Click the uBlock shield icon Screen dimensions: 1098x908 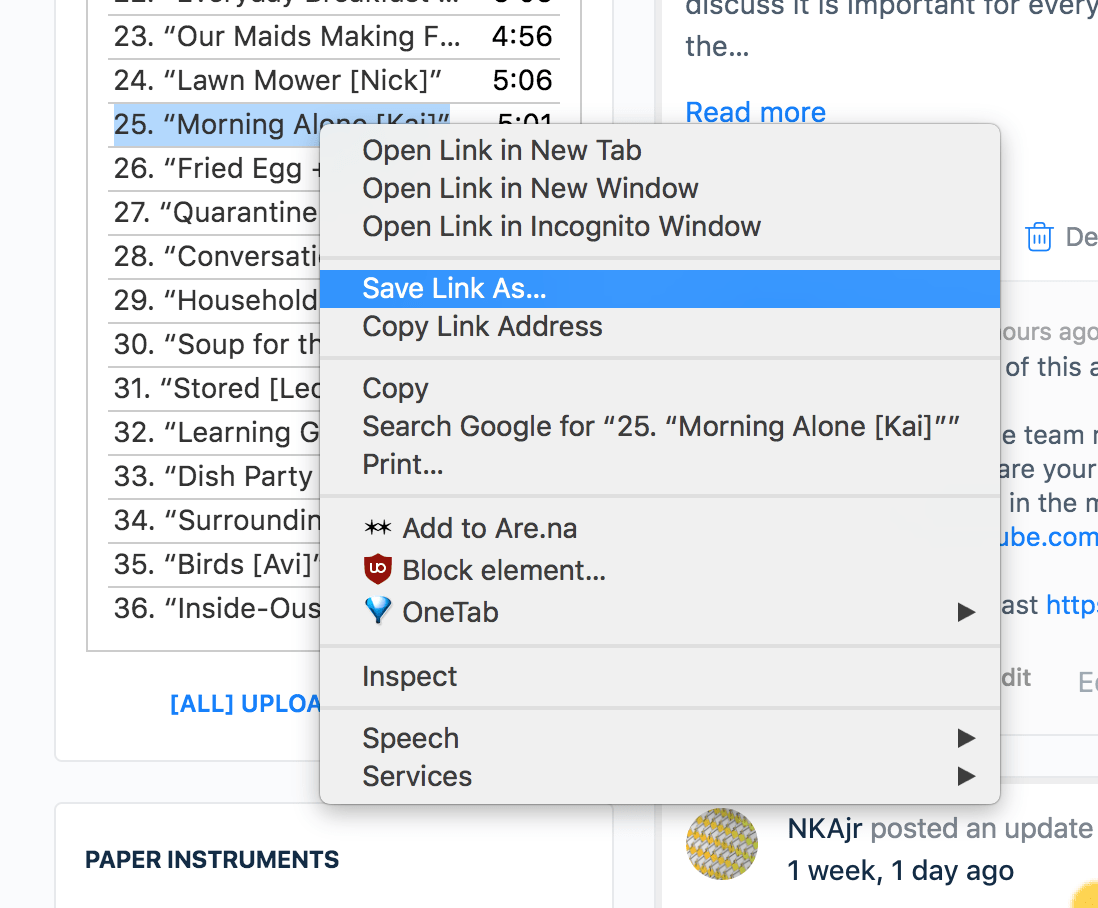click(377, 569)
